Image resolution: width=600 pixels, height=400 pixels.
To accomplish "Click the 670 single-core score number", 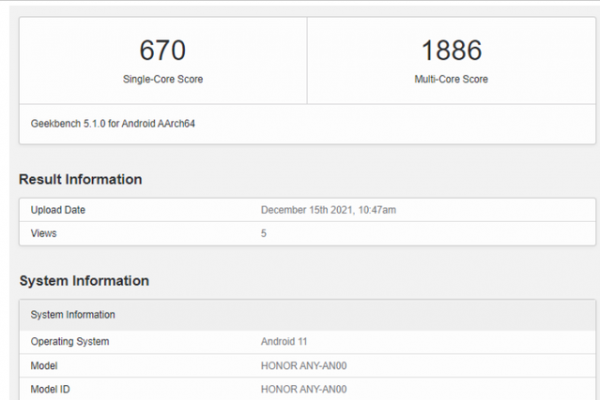I will point(163,50).
